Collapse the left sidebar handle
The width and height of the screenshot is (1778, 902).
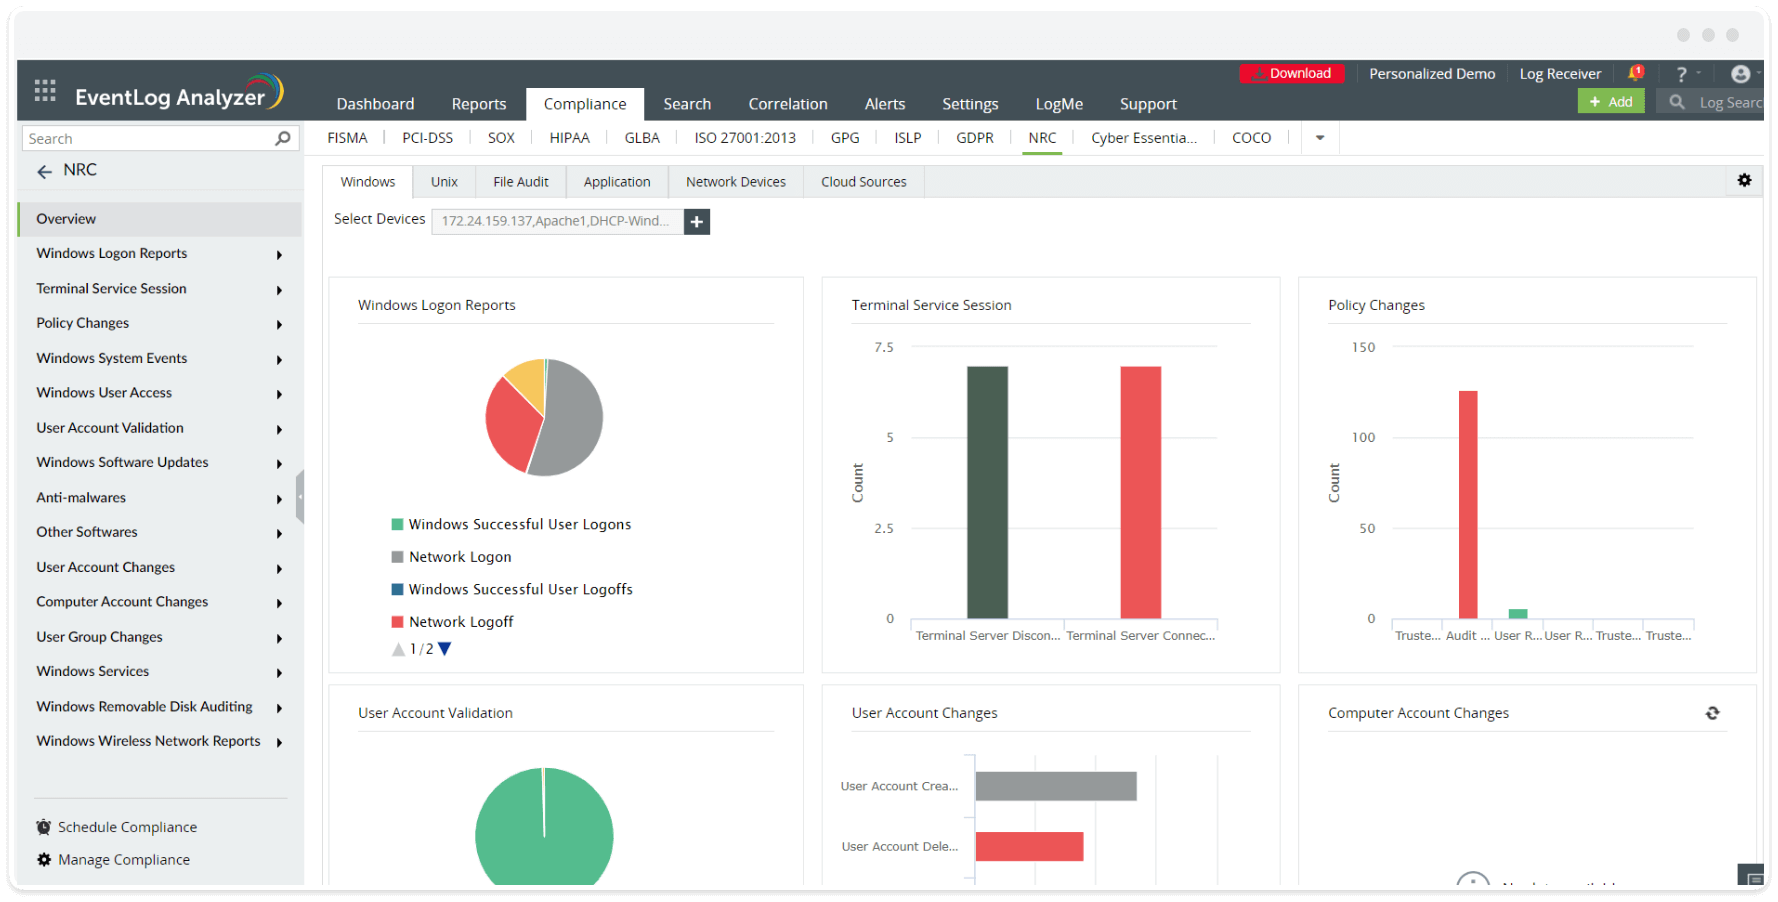pyautogui.click(x=300, y=496)
